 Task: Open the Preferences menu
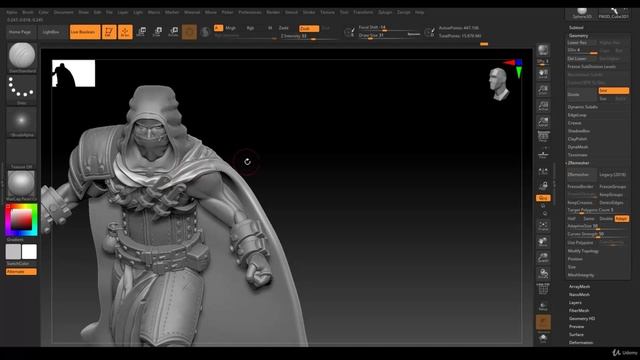[x=250, y=12]
